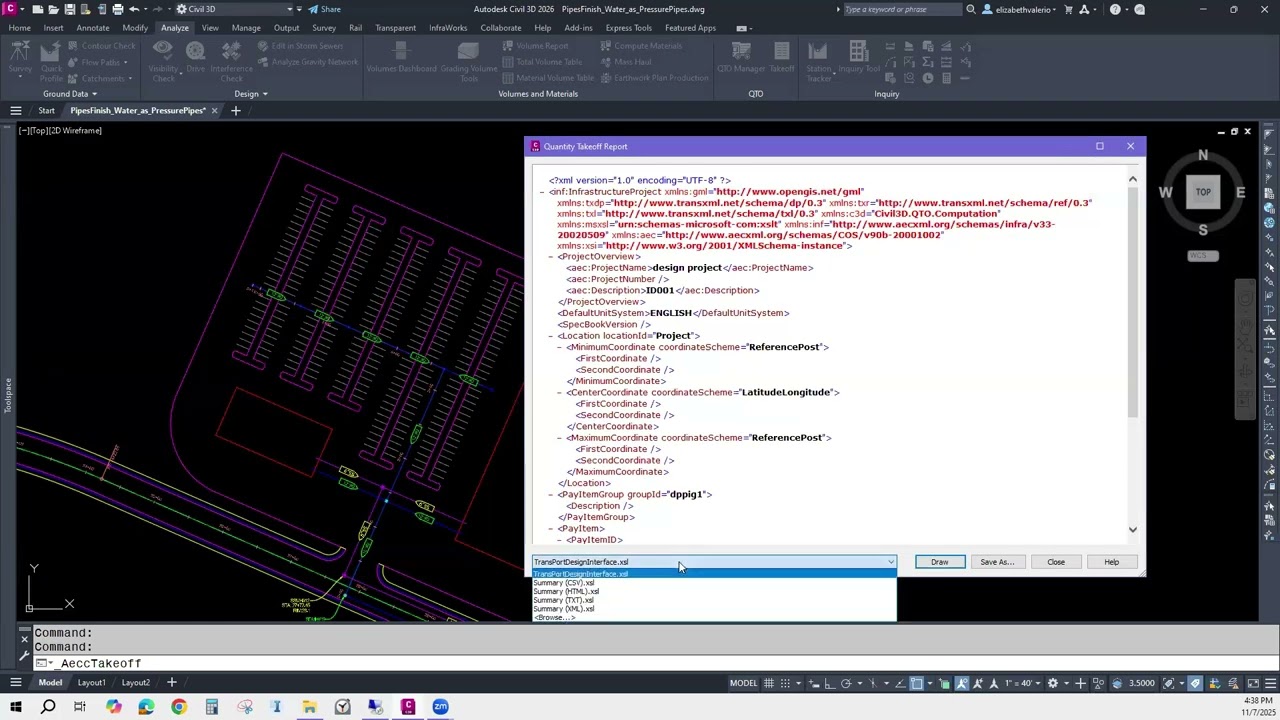
Task: Click the Takeoff ribbon icon
Action: (782, 59)
